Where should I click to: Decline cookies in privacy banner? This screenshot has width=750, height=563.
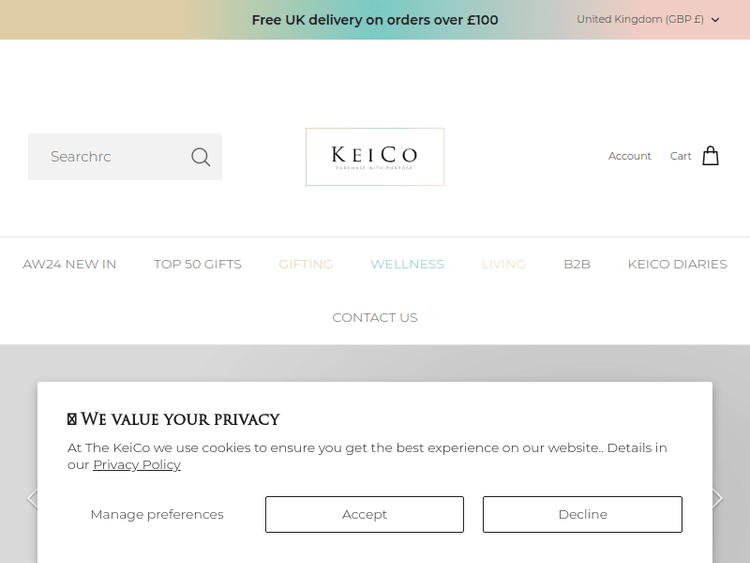(582, 514)
